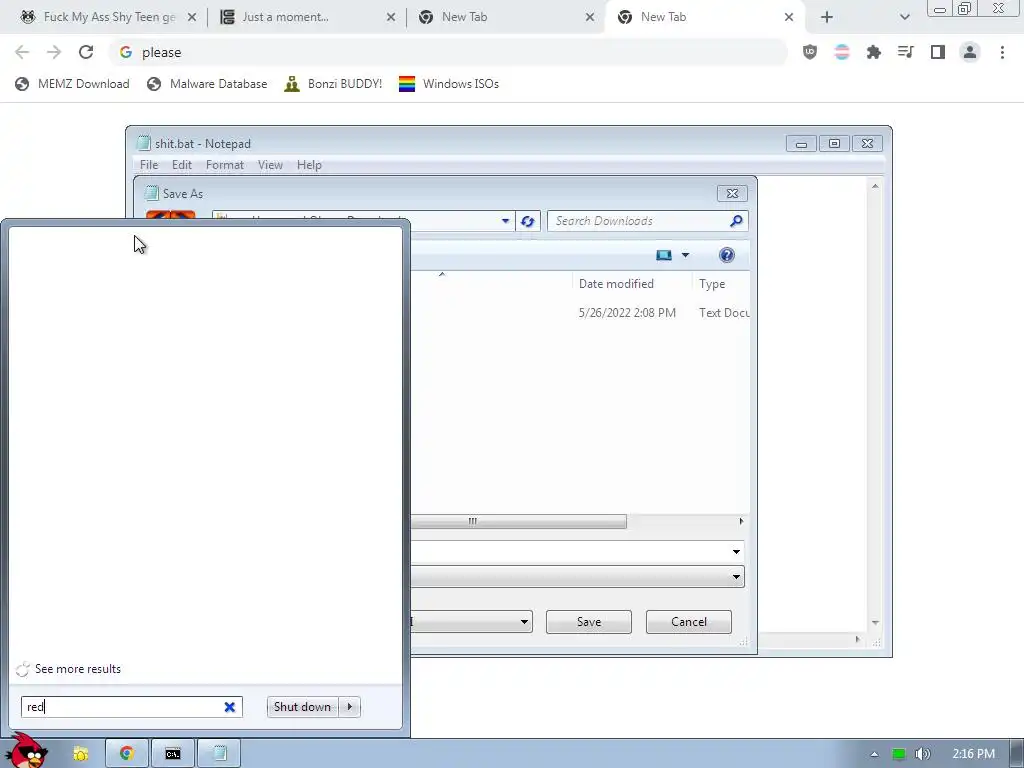Open Notepad Help menu
Screen dimensions: 1024x768
click(309, 165)
